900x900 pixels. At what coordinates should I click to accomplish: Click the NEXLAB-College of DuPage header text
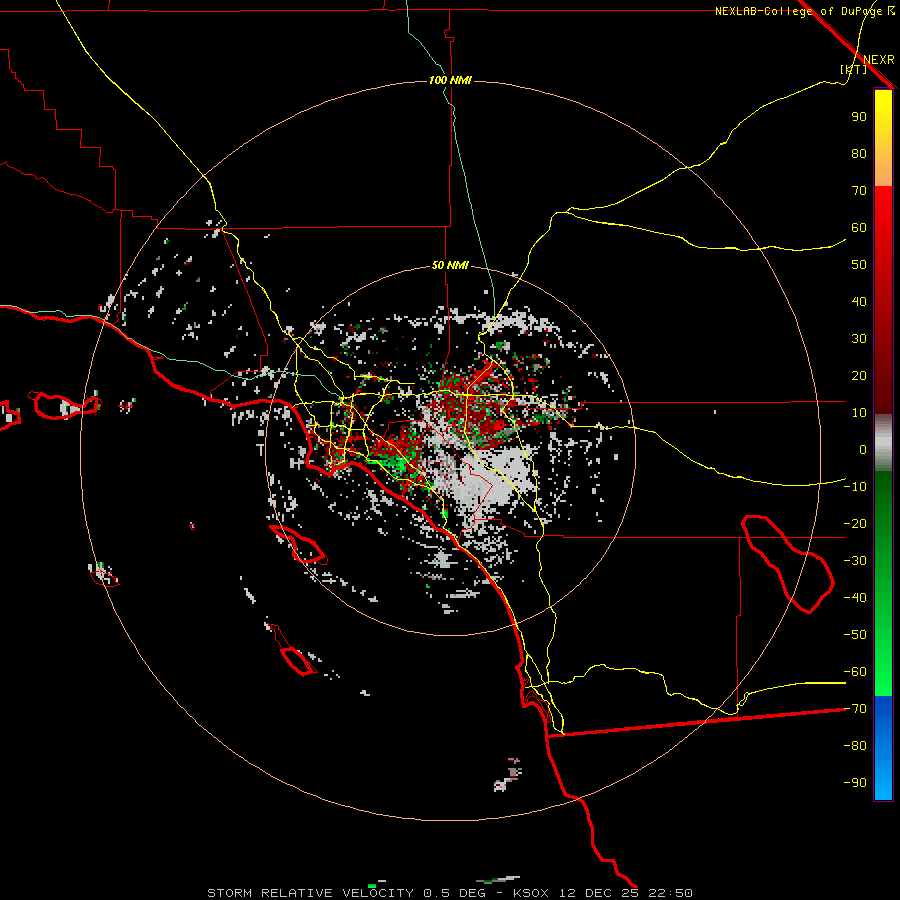coord(804,11)
